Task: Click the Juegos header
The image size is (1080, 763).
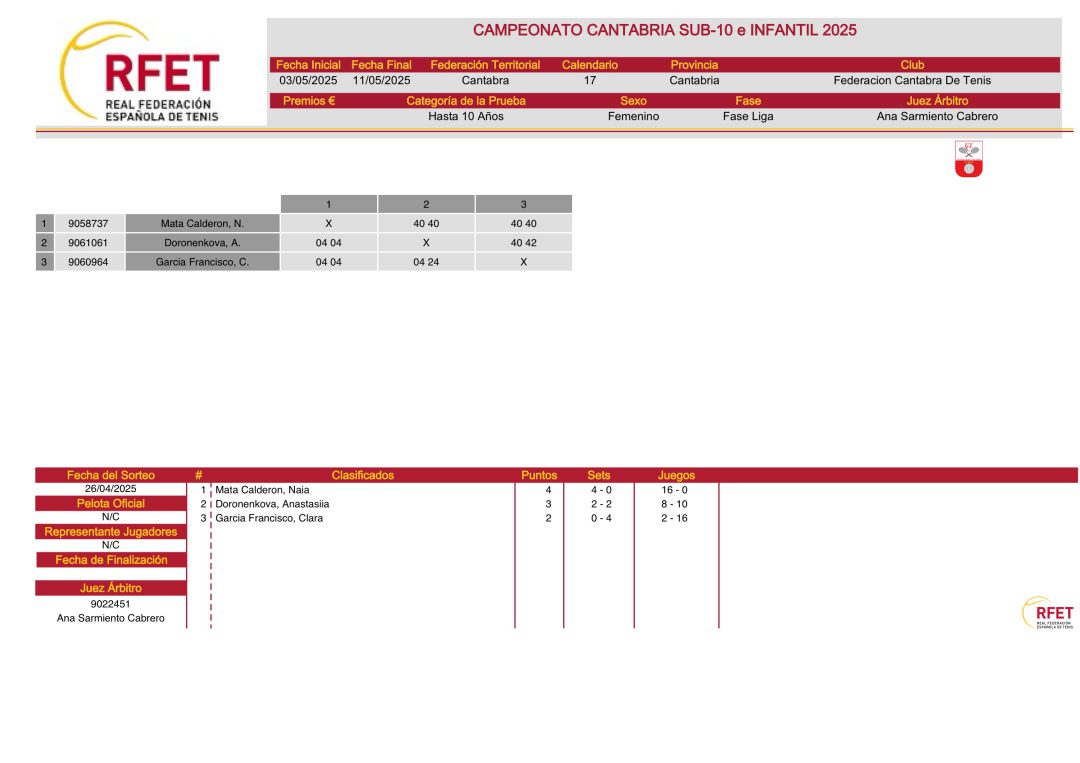Action: (x=676, y=475)
